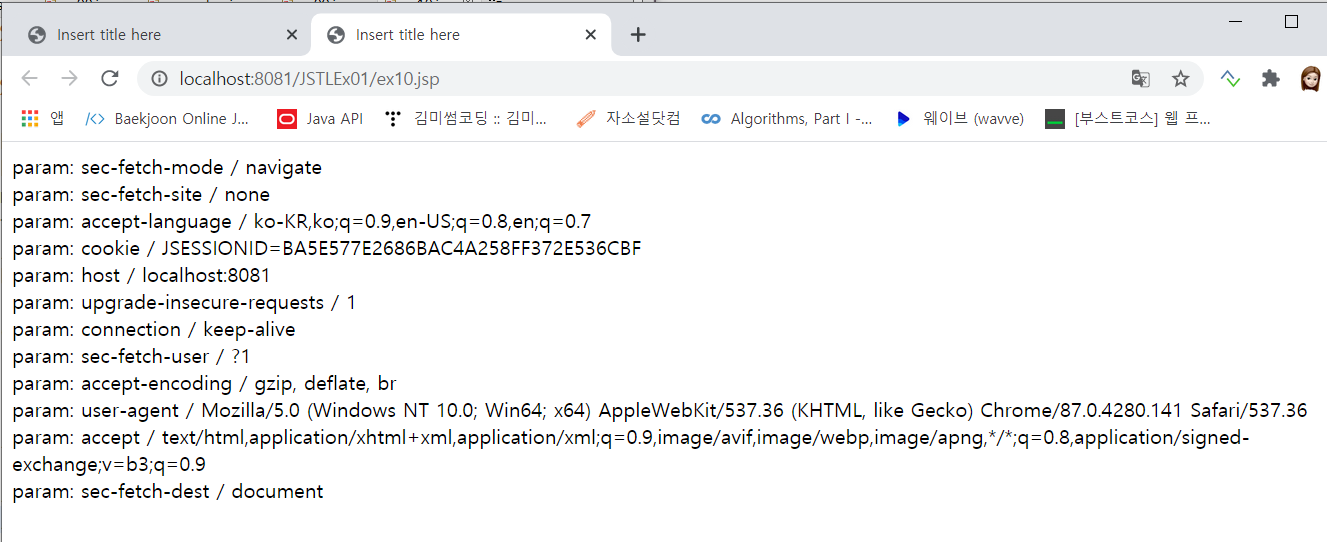View site information icon in address bar

[158, 79]
